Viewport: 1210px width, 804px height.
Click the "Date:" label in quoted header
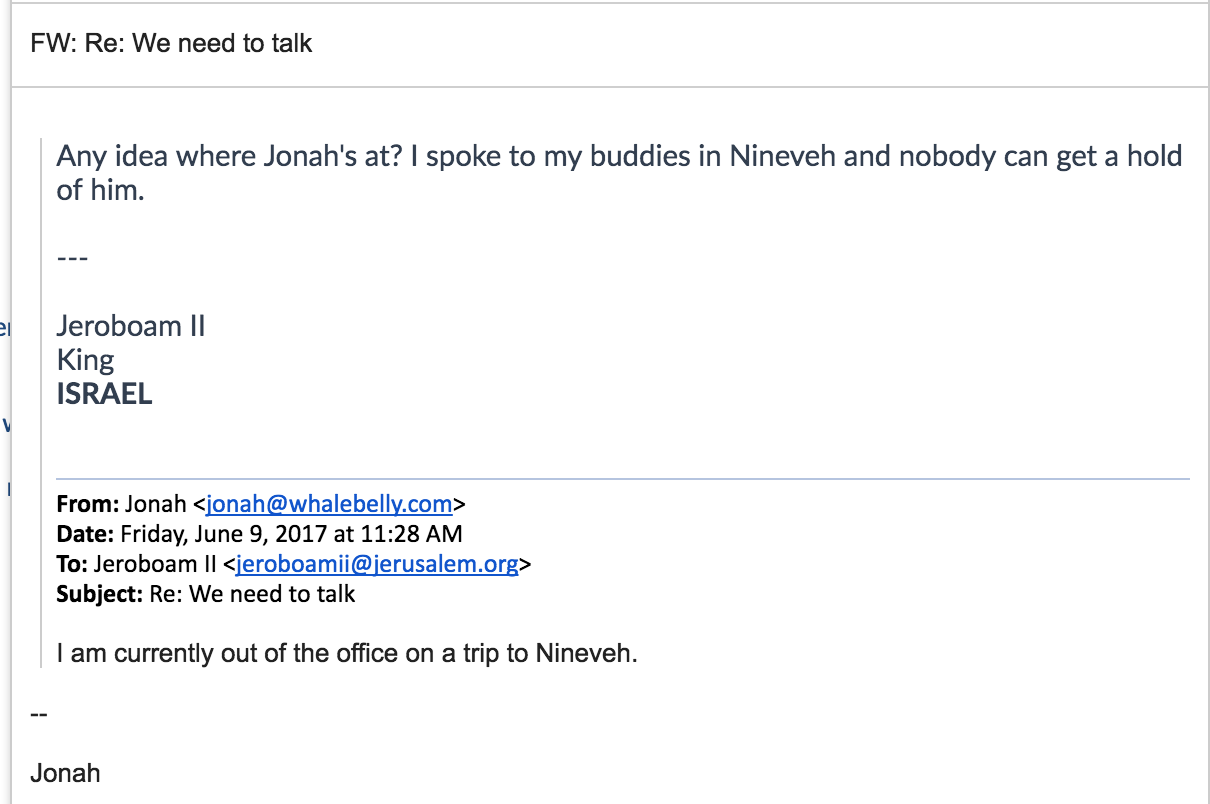86,534
